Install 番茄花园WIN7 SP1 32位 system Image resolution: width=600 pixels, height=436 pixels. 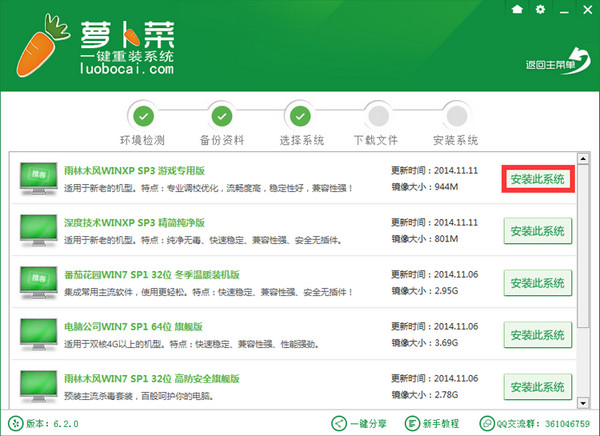click(538, 283)
